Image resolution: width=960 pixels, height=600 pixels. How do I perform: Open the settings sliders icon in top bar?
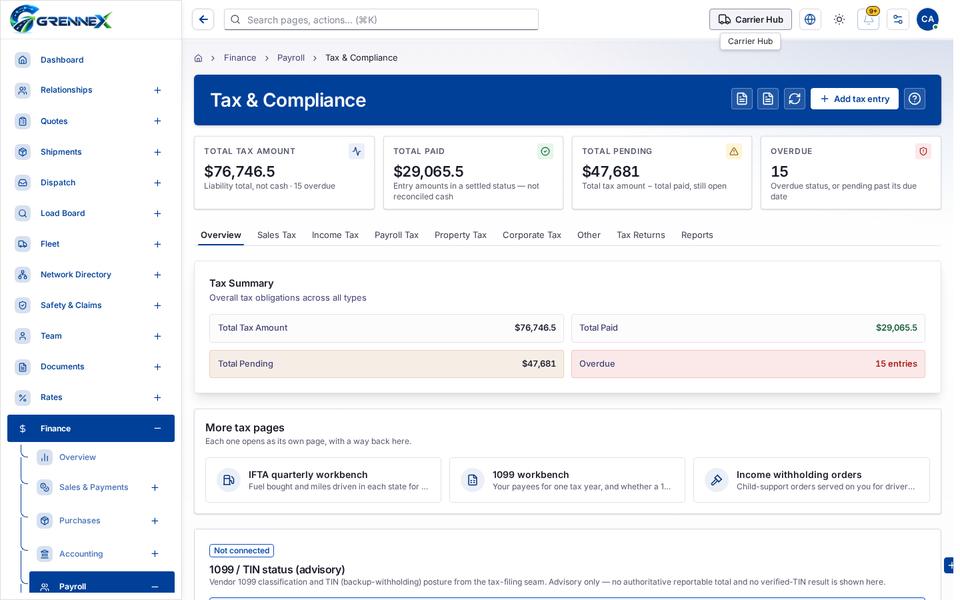pyautogui.click(x=898, y=20)
